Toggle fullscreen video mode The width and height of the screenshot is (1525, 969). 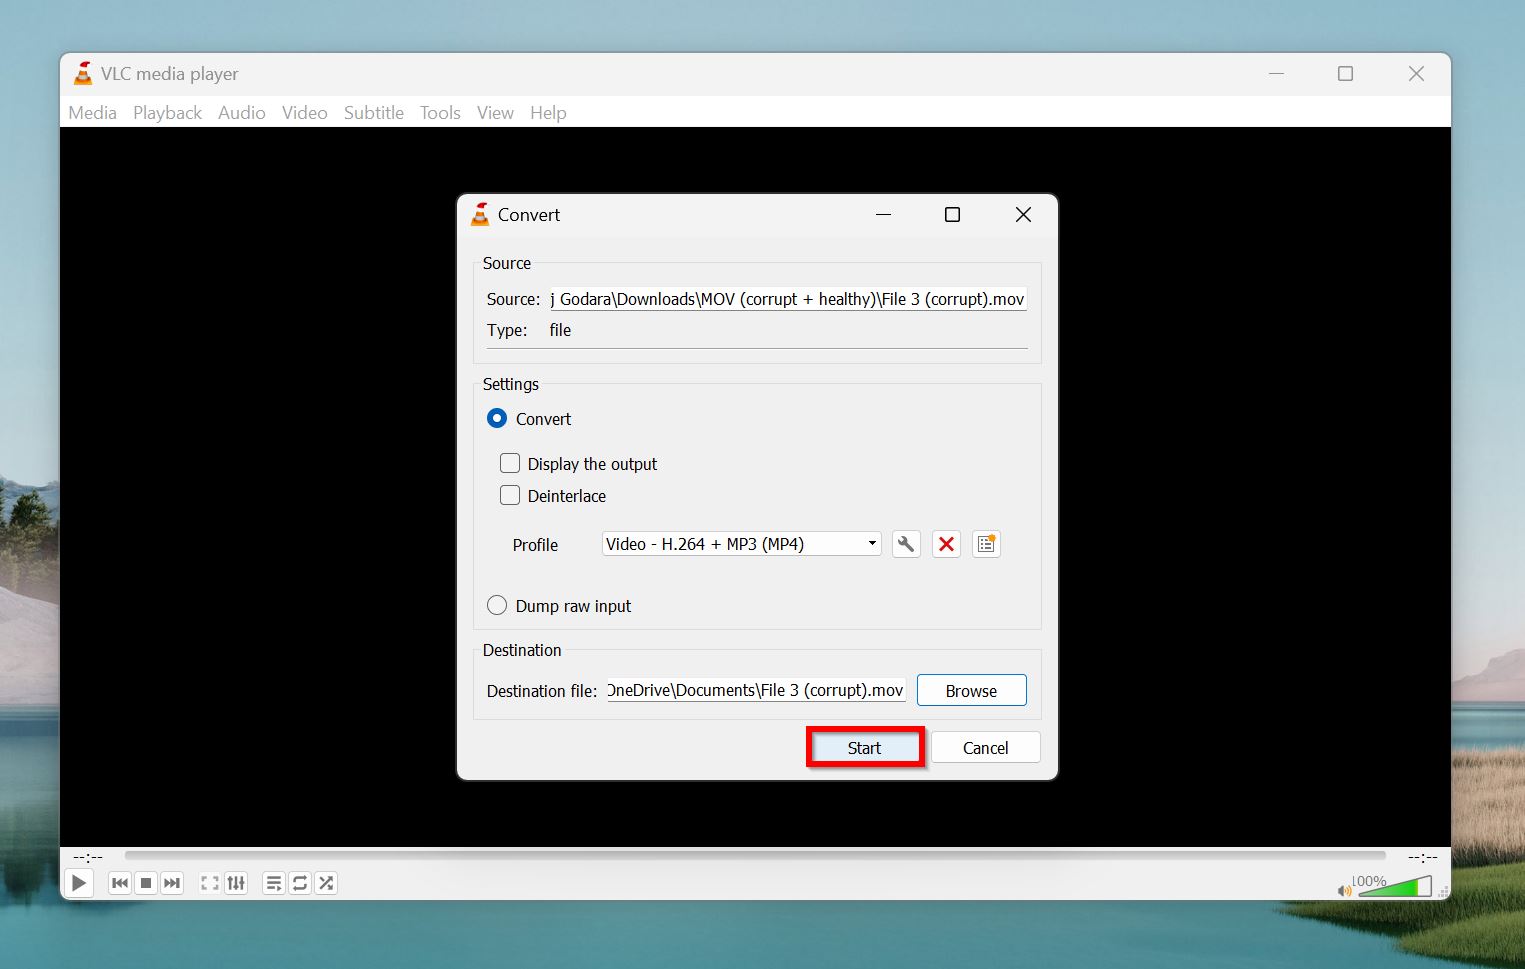click(x=209, y=883)
